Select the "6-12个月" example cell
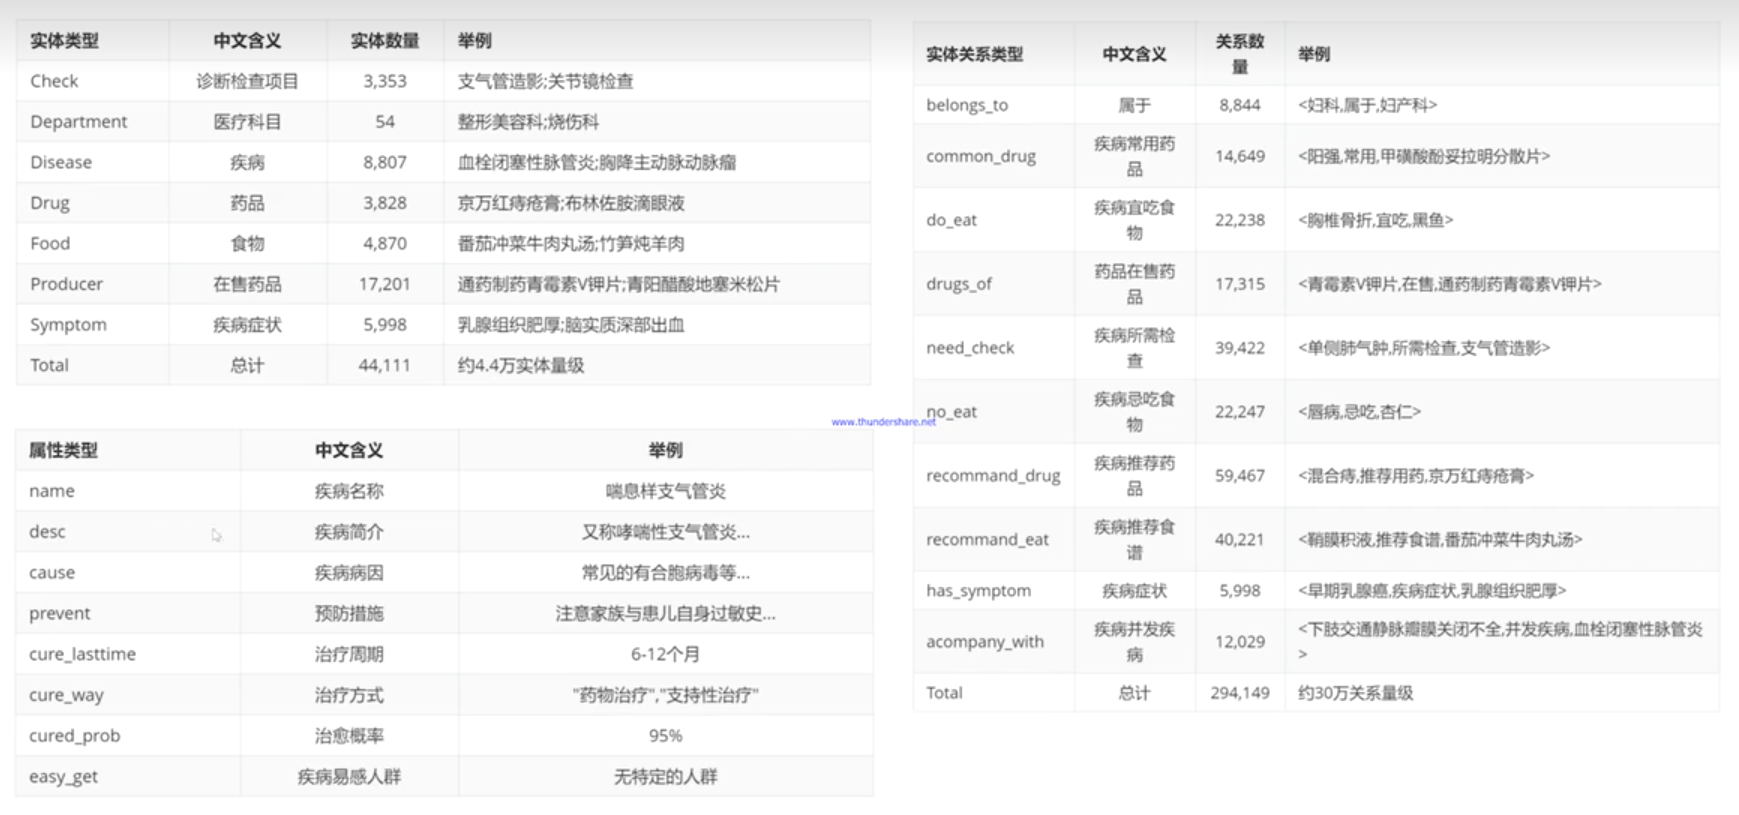1739x815 pixels. coord(665,654)
